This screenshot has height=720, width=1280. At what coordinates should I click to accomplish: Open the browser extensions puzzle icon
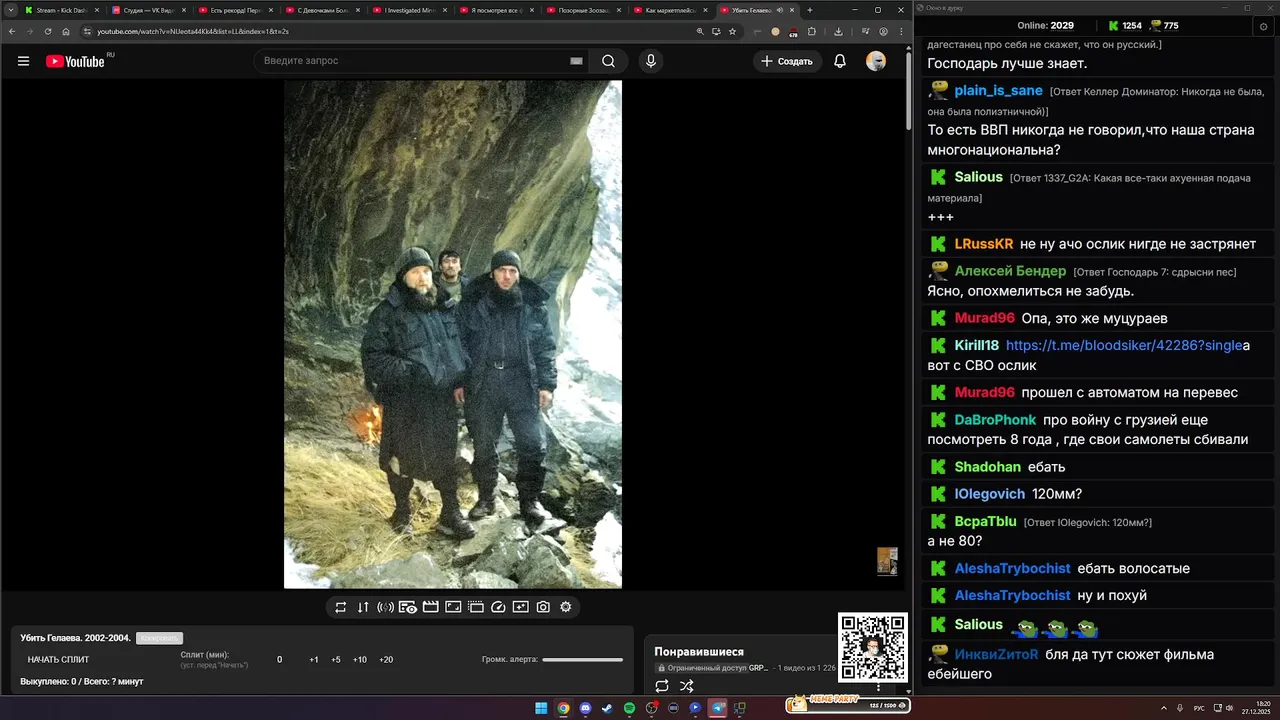(x=812, y=31)
